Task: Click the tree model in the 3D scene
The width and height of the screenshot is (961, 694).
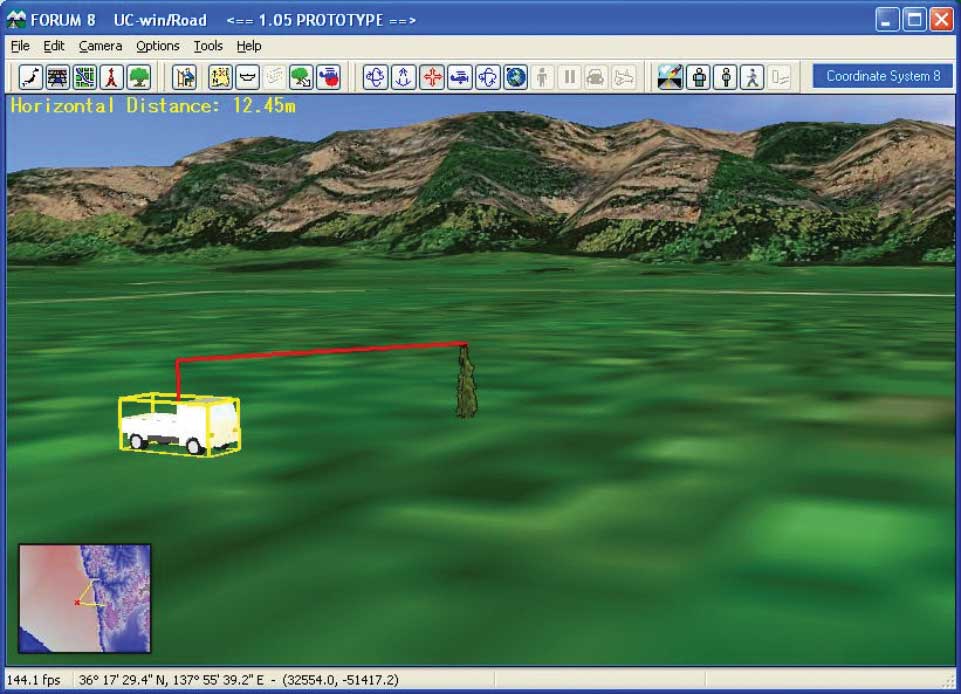Action: 466,383
